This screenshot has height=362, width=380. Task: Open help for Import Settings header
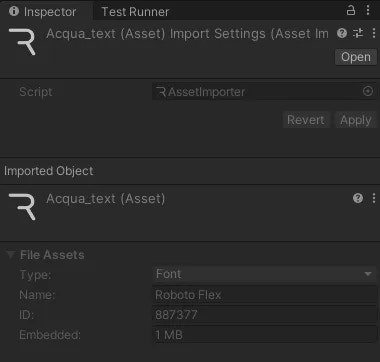click(342, 33)
